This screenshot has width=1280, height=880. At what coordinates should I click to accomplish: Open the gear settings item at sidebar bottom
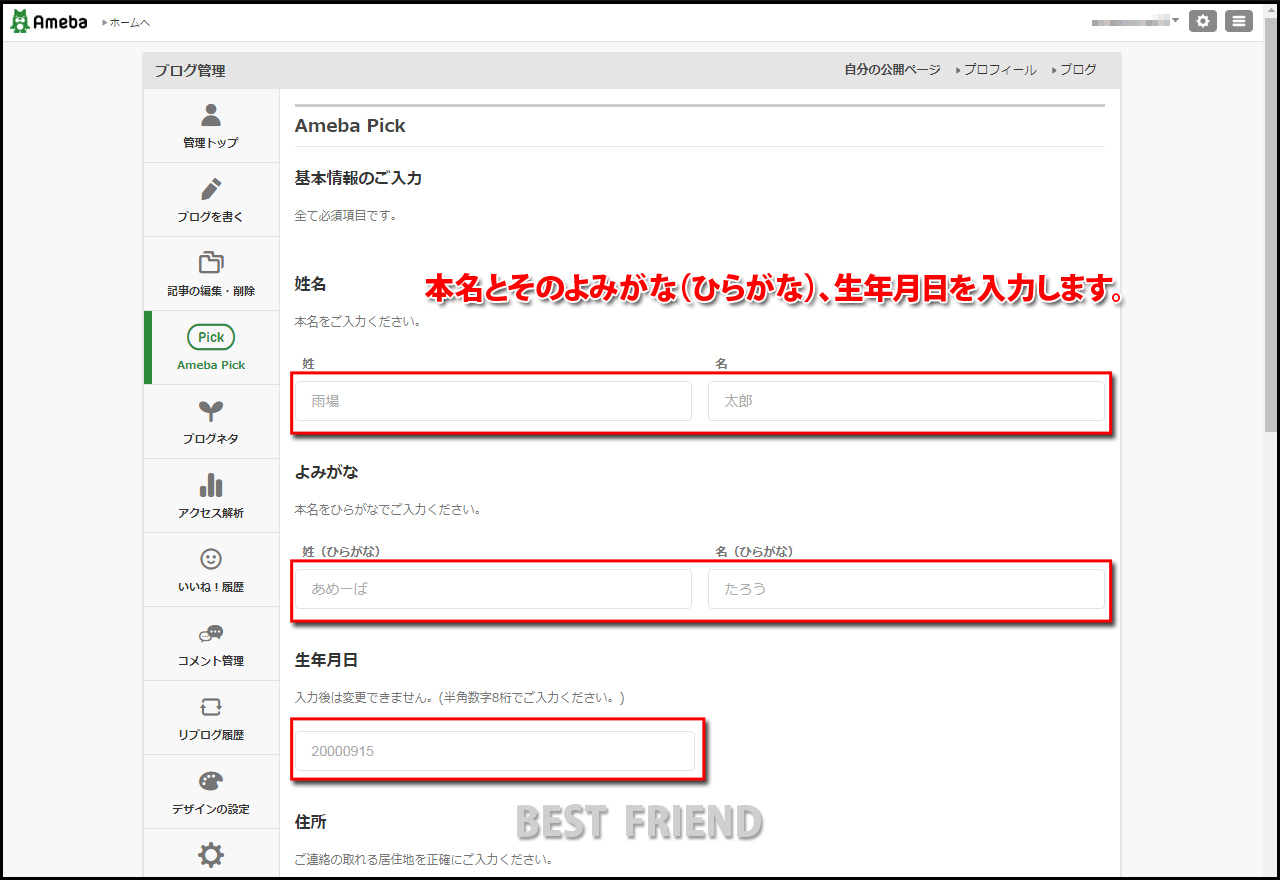pos(211,854)
